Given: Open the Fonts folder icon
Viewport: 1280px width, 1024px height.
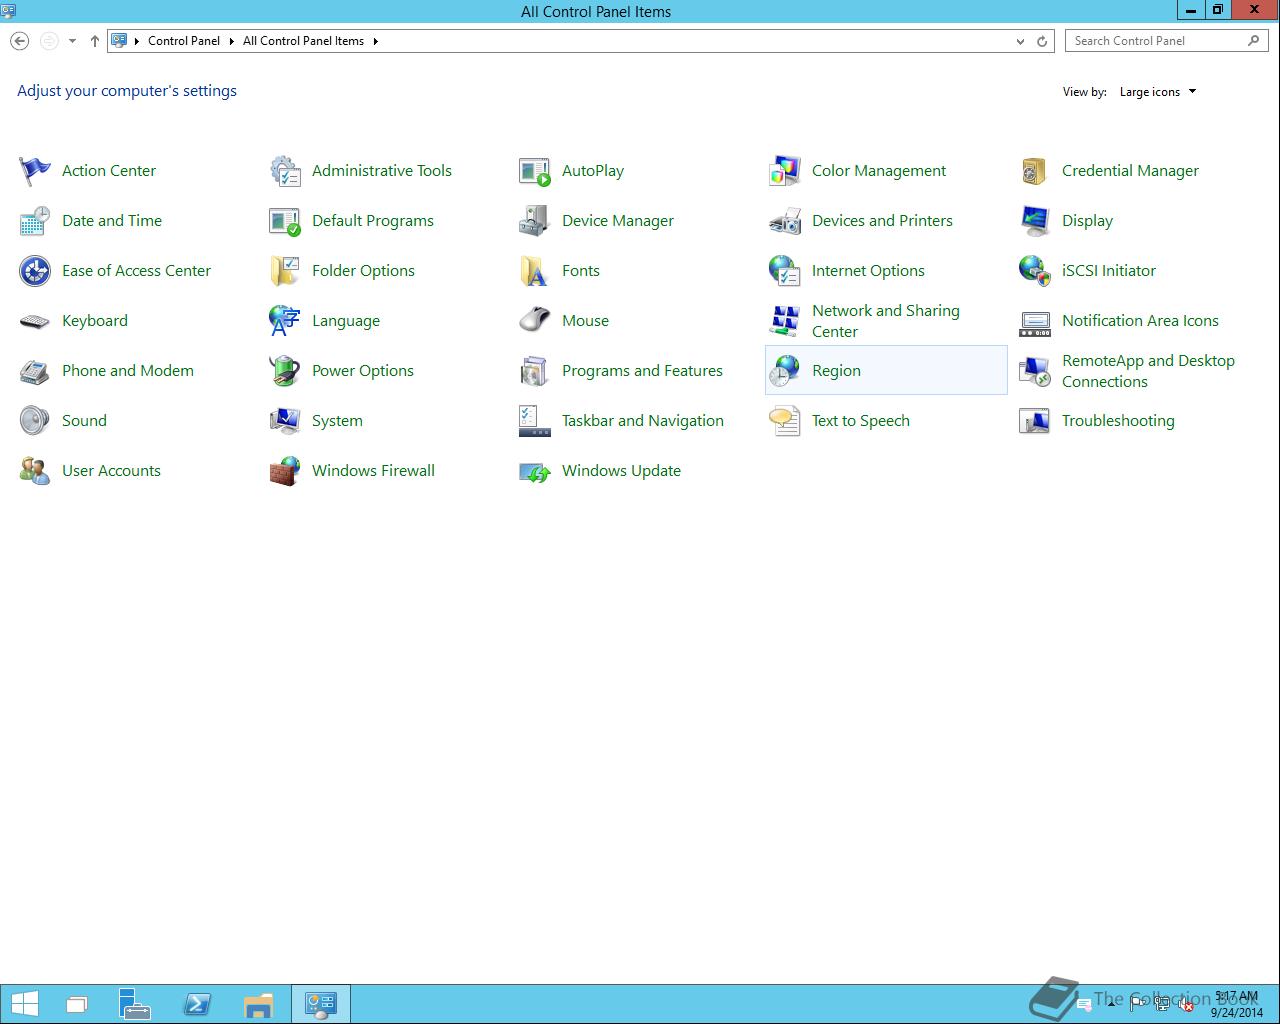Looking at the screenshot, I should point(535,271).
